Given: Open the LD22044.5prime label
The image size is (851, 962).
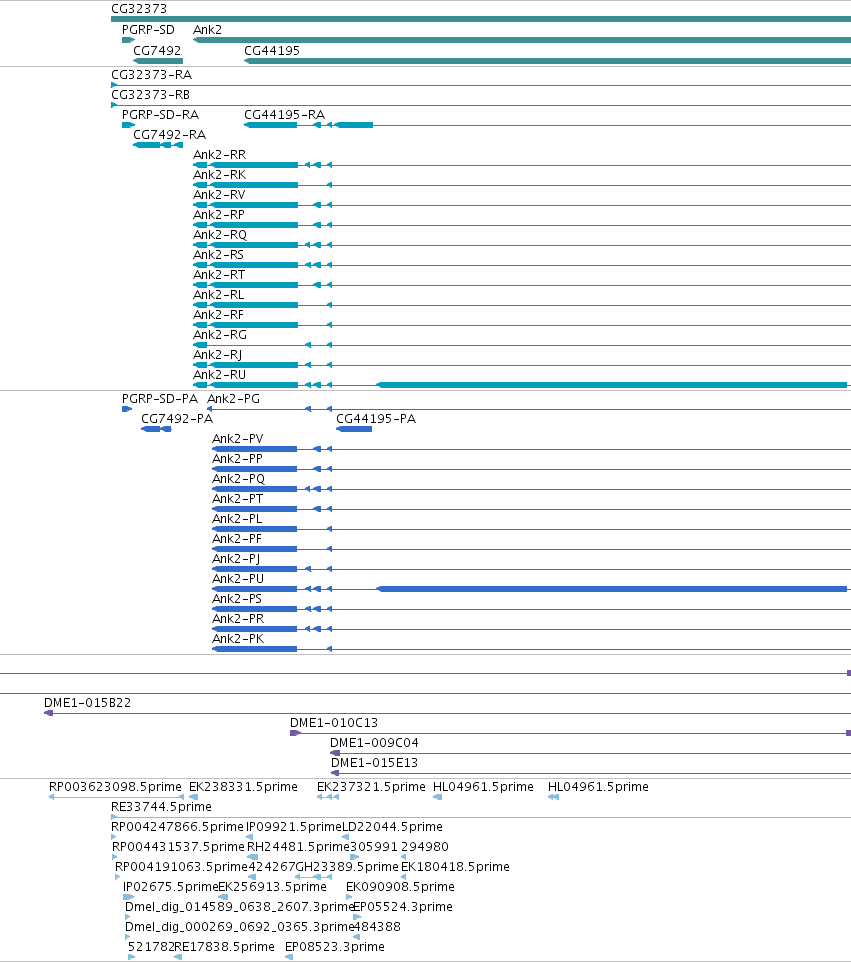Looking at the screenshot, I should pyautogui.click(x=392, y=826).
